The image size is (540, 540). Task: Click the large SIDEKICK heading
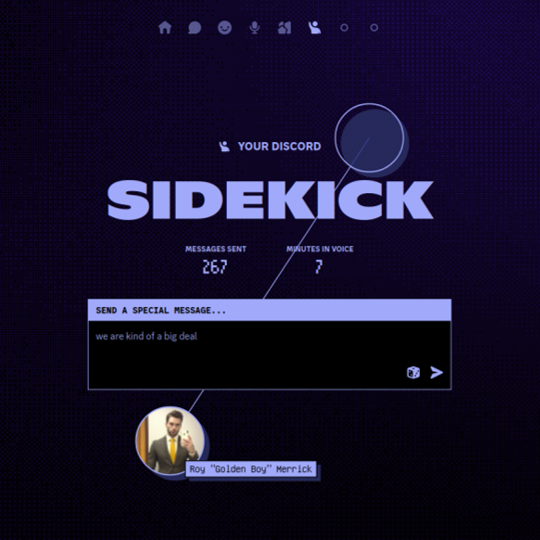coord(270,200)
